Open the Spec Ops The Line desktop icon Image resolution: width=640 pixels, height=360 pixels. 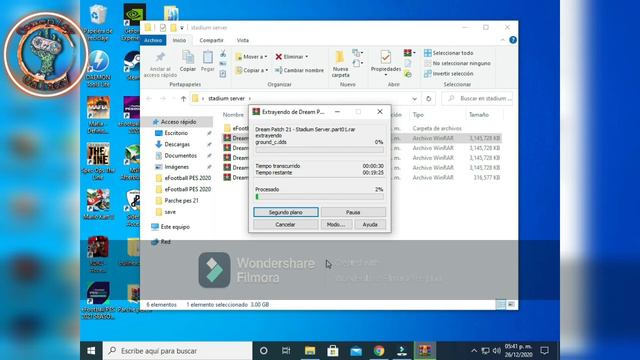pyautogui.click(x=98, y=161)
